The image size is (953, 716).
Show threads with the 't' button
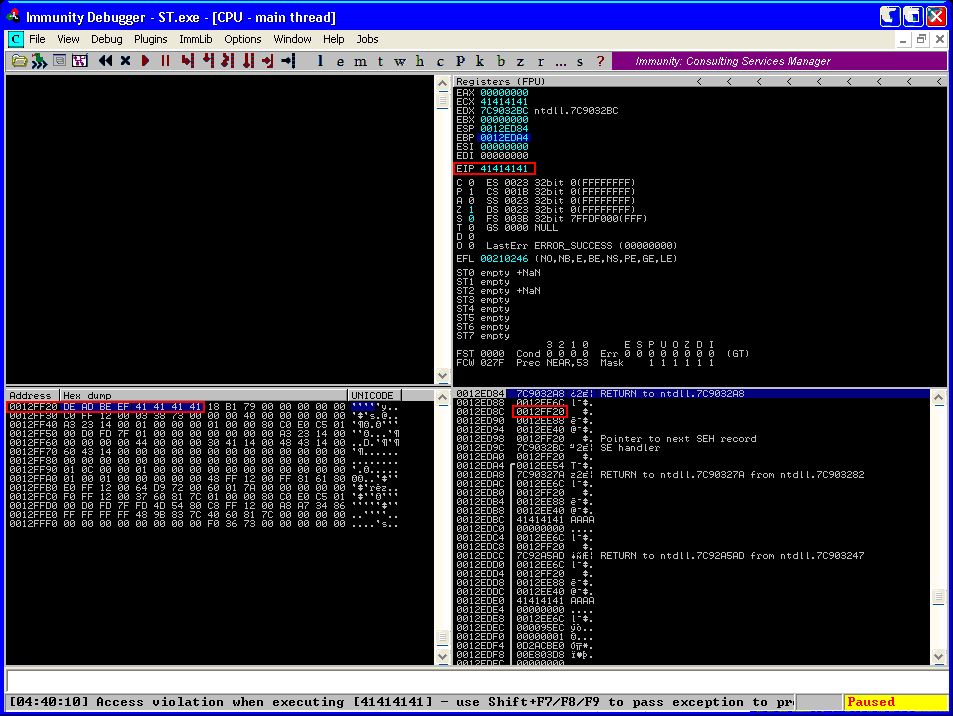(x=380, y=61)
